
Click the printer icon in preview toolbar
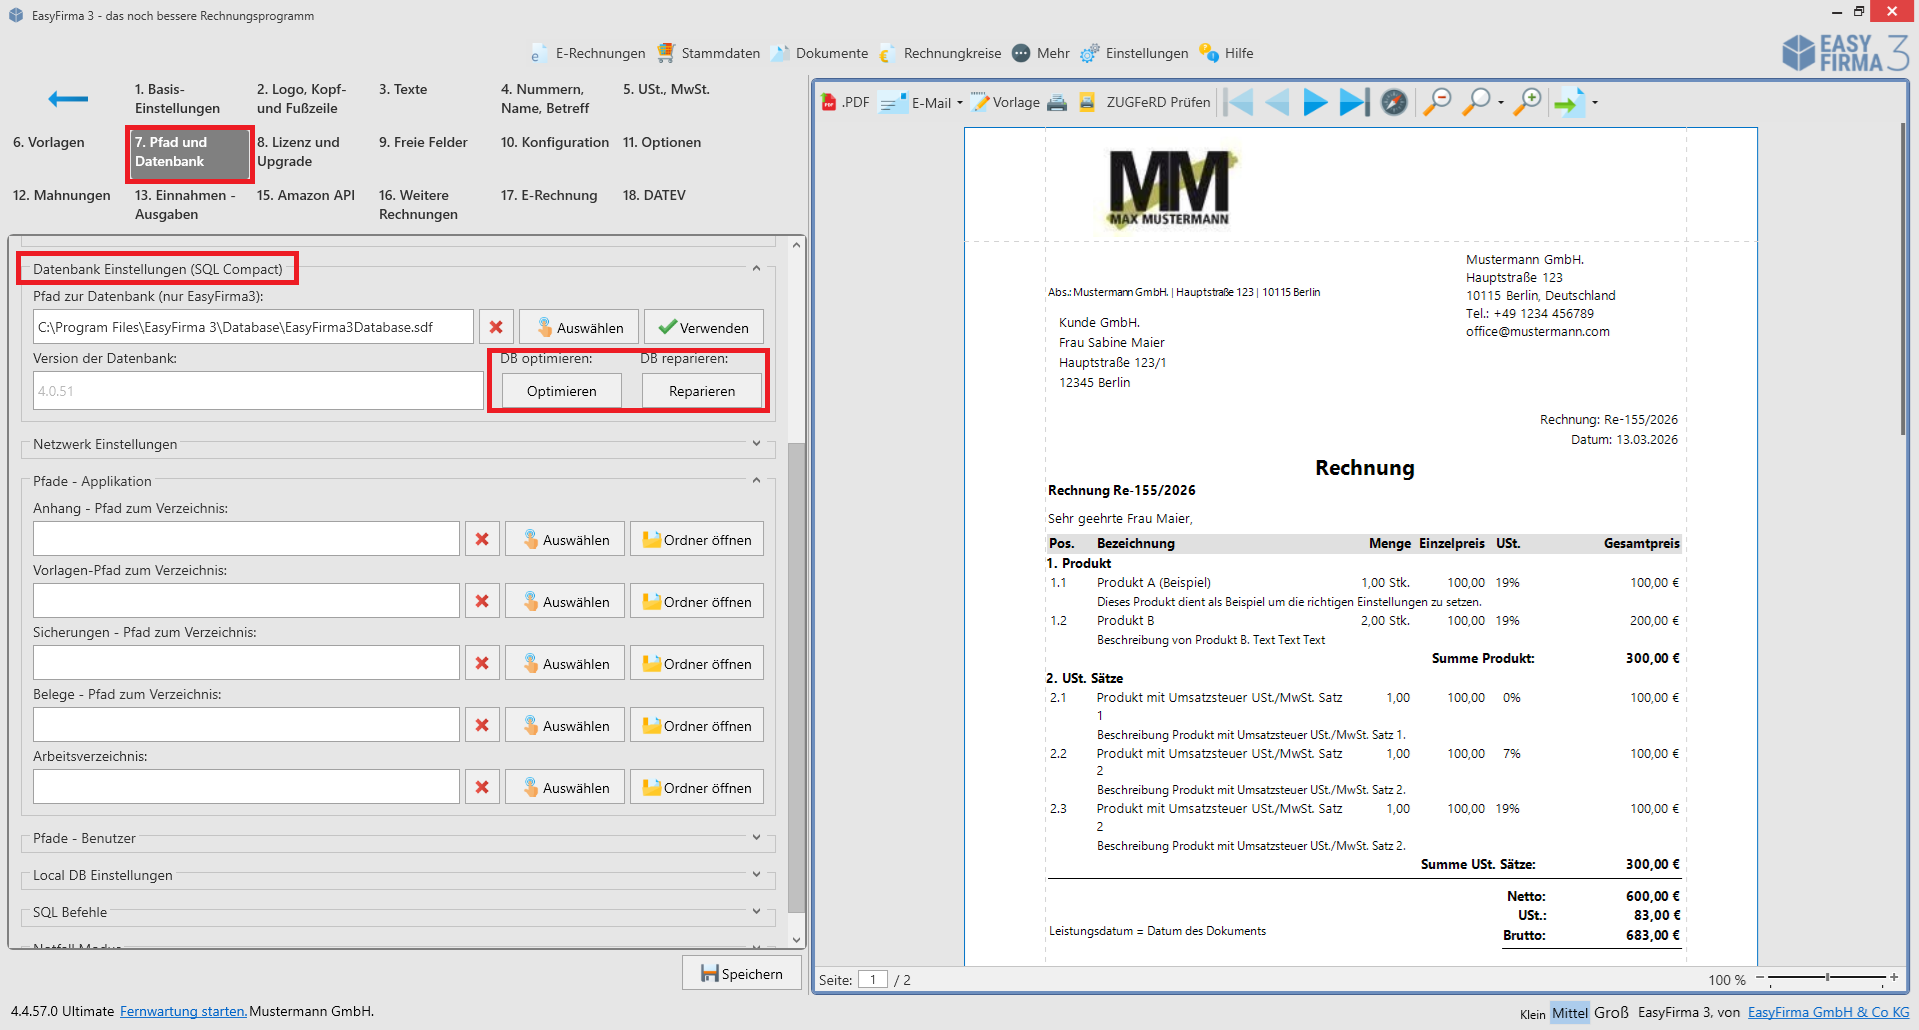(x=1057, y=102)
